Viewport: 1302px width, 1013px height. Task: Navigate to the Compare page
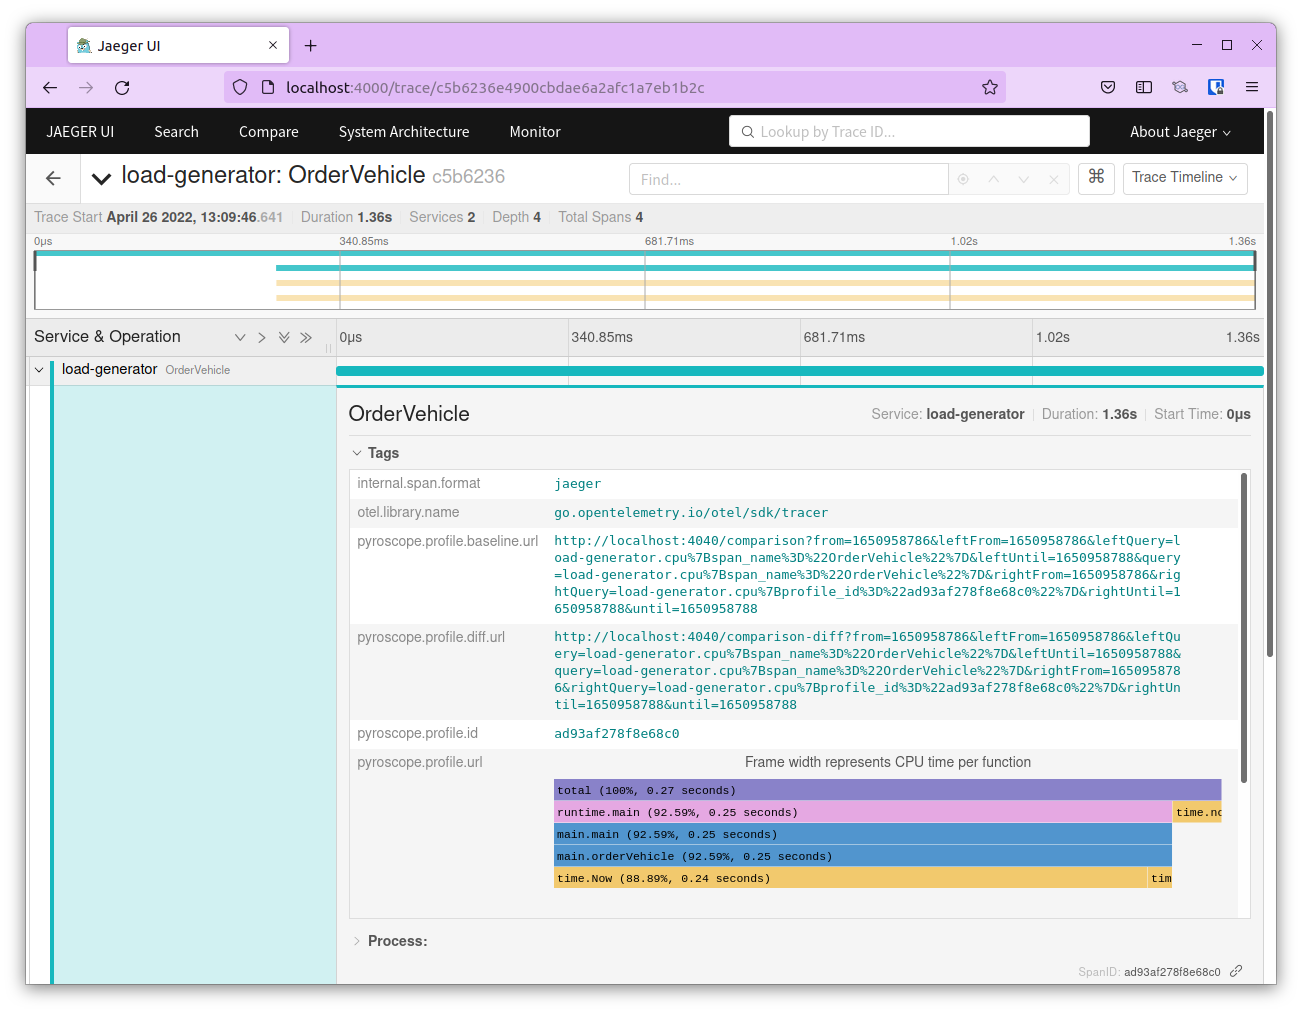(x=268, y=132)
